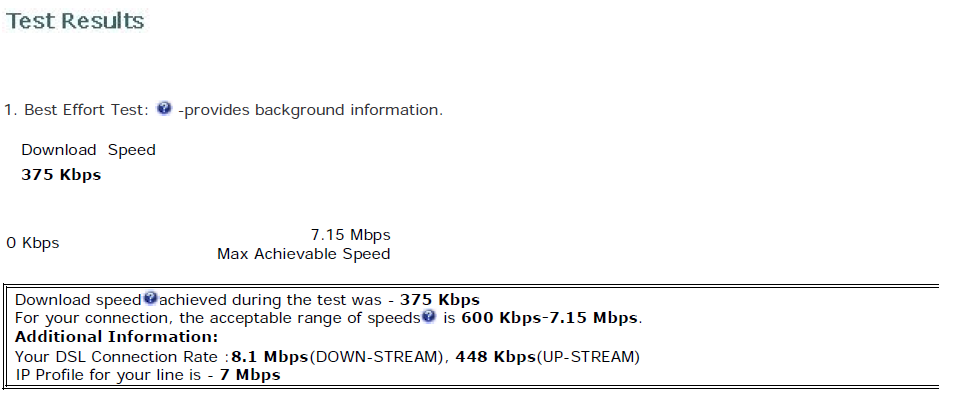This screenshot has width=958, height=404.
Task: Click '-provides background information.' text
Action: tap(310, 110)
